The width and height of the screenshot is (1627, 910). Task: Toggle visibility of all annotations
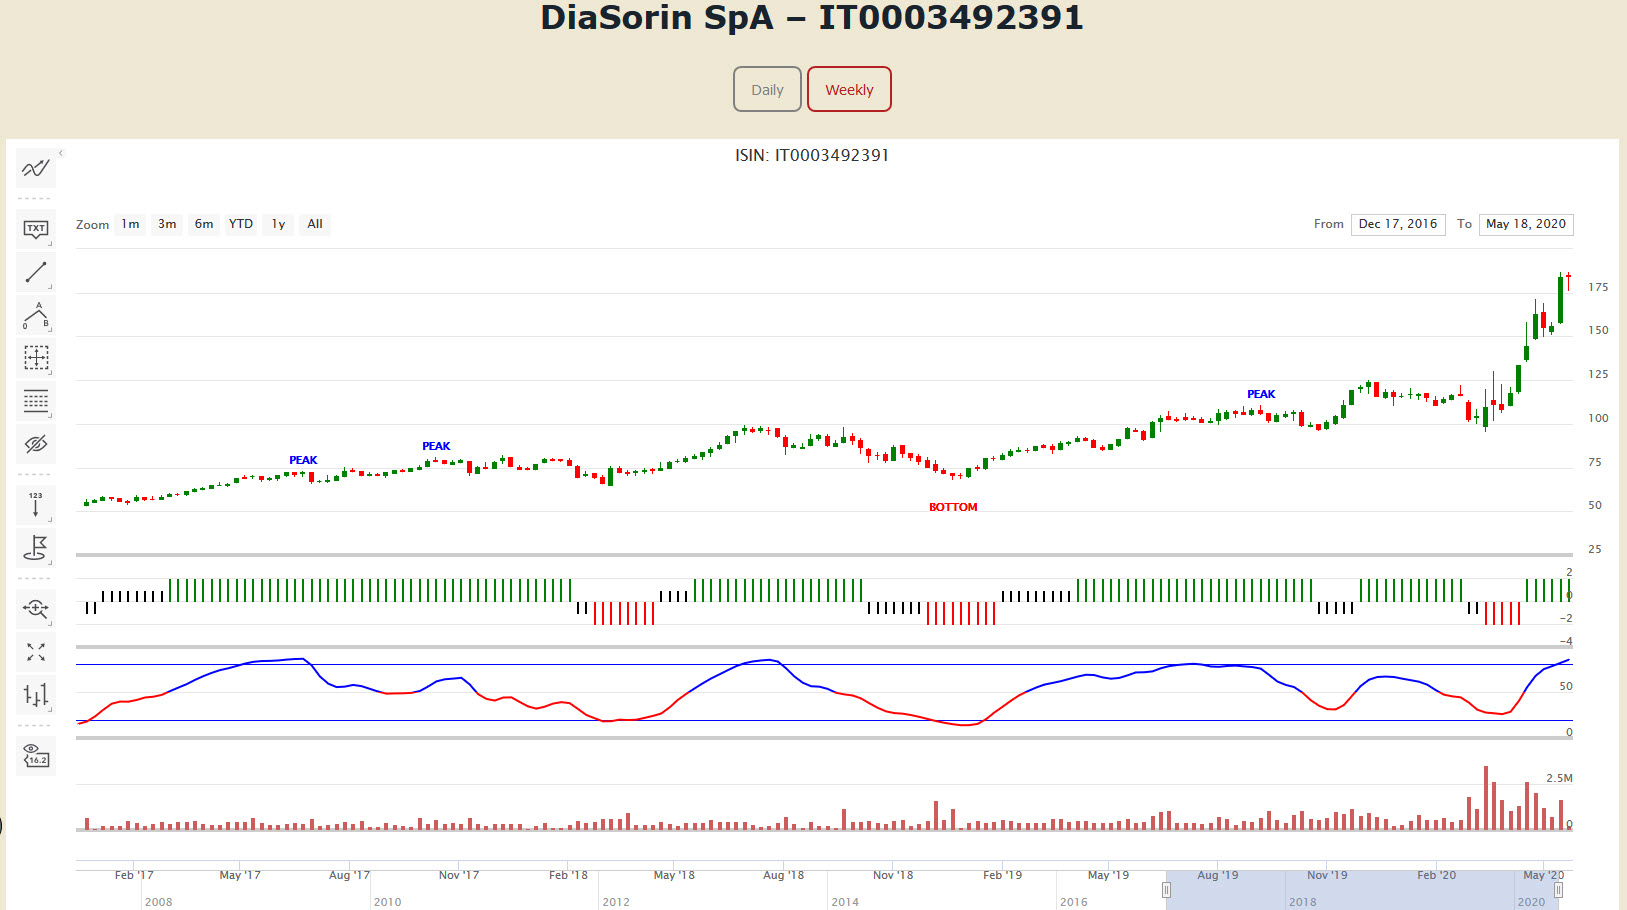[35, 444]
